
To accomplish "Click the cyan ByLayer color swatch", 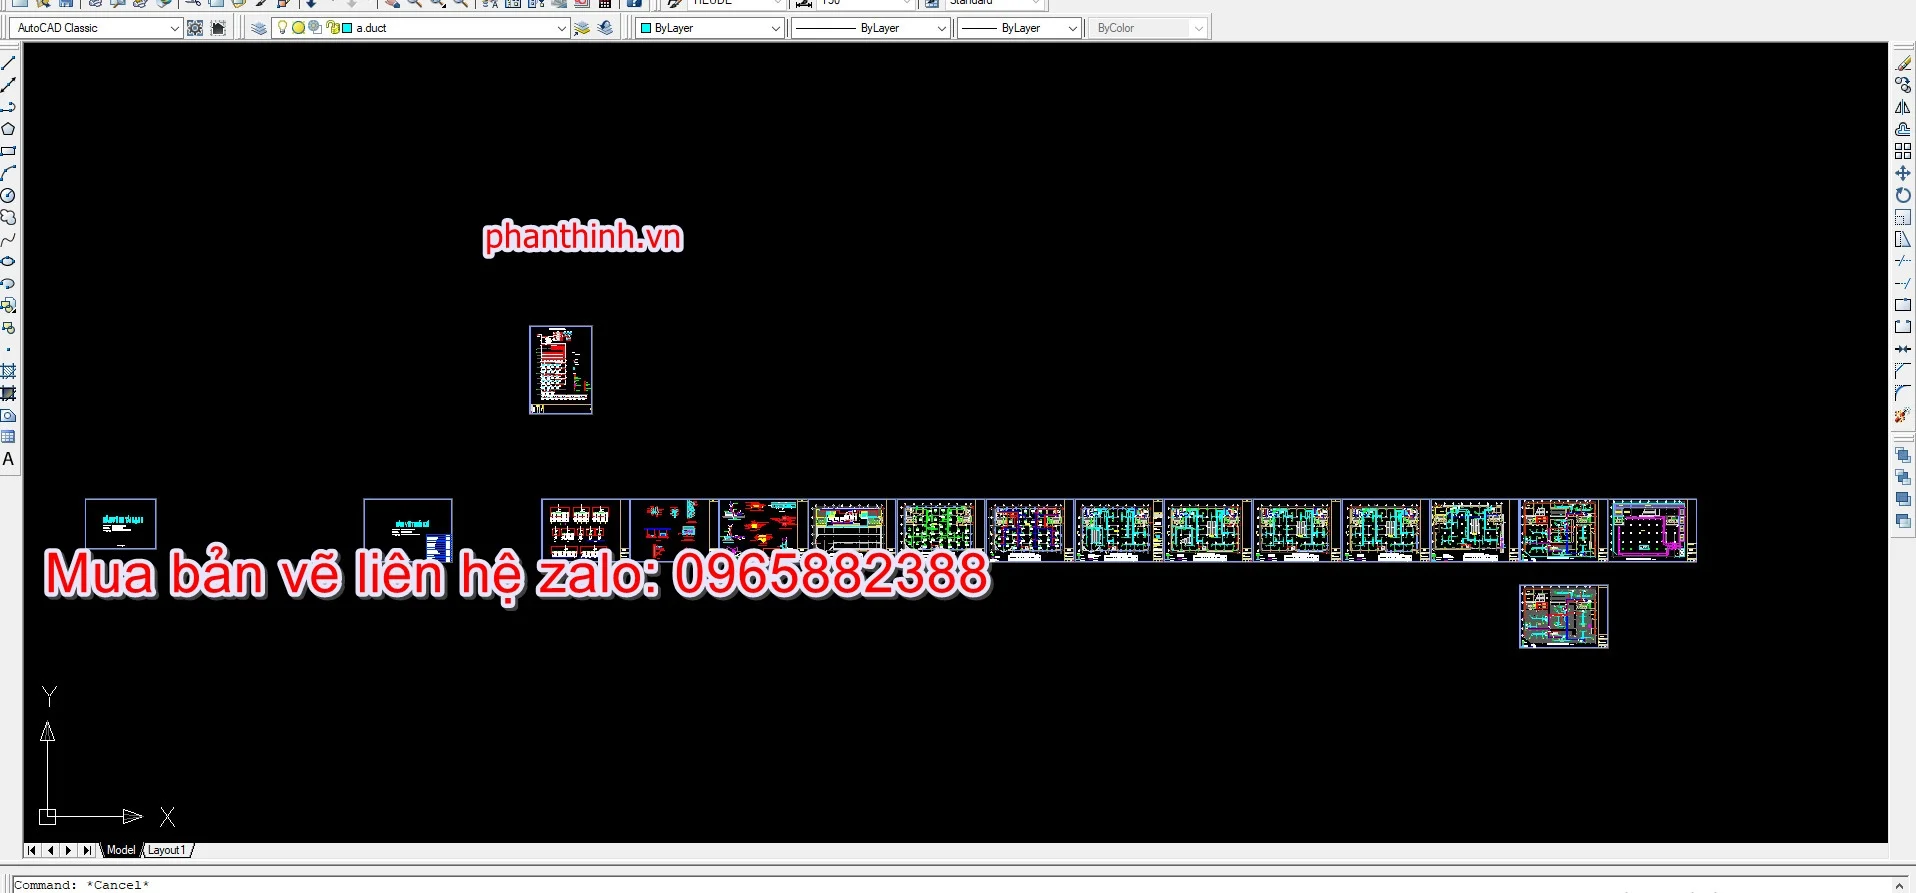I will tap(646, 28).
